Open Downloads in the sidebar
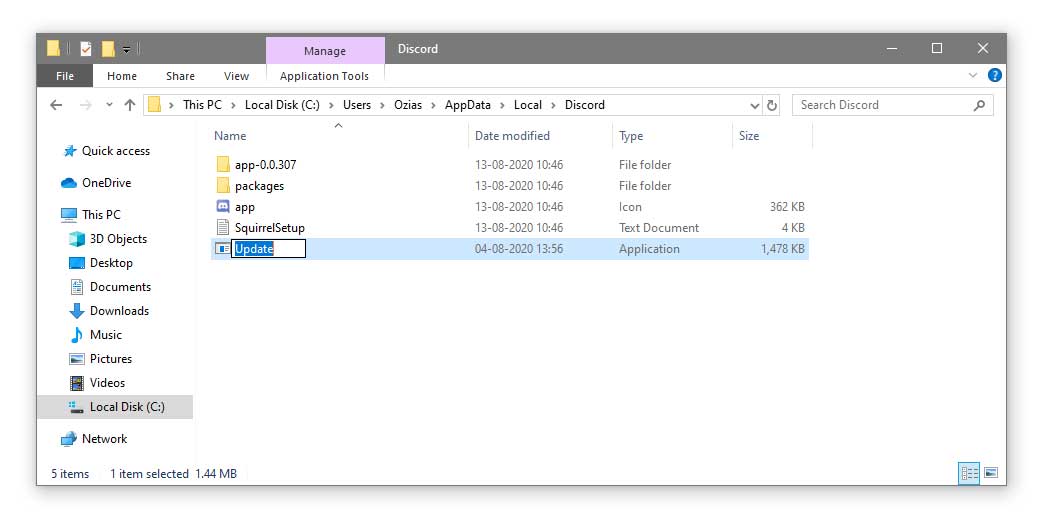 pyautogui.click(x=119, y=311)
